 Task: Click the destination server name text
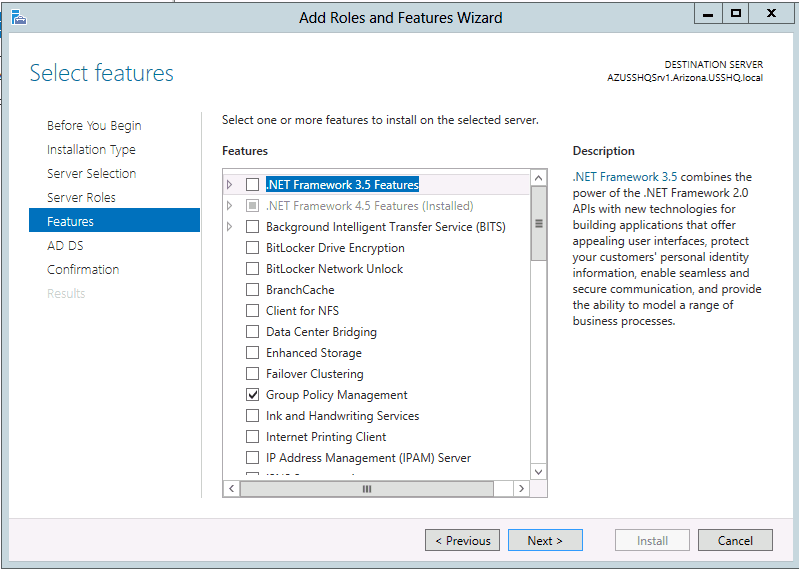point(685,78)
